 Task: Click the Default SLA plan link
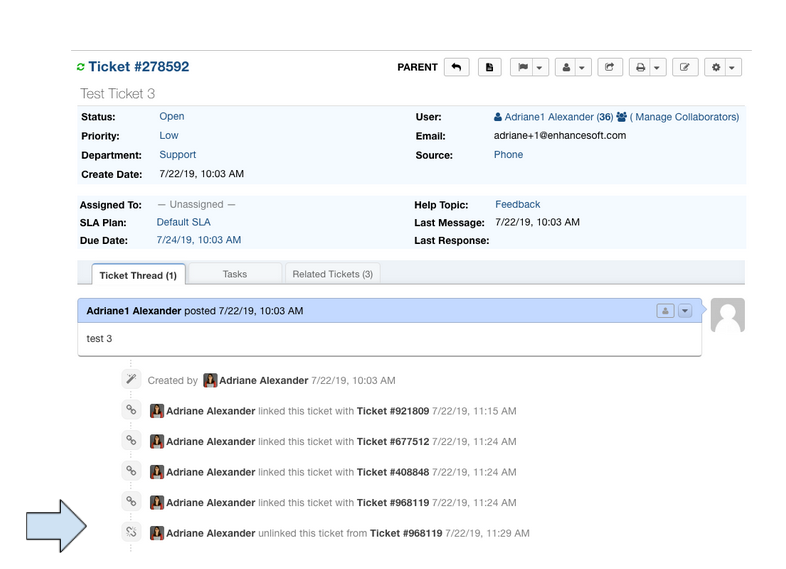(x=183, y=222)
